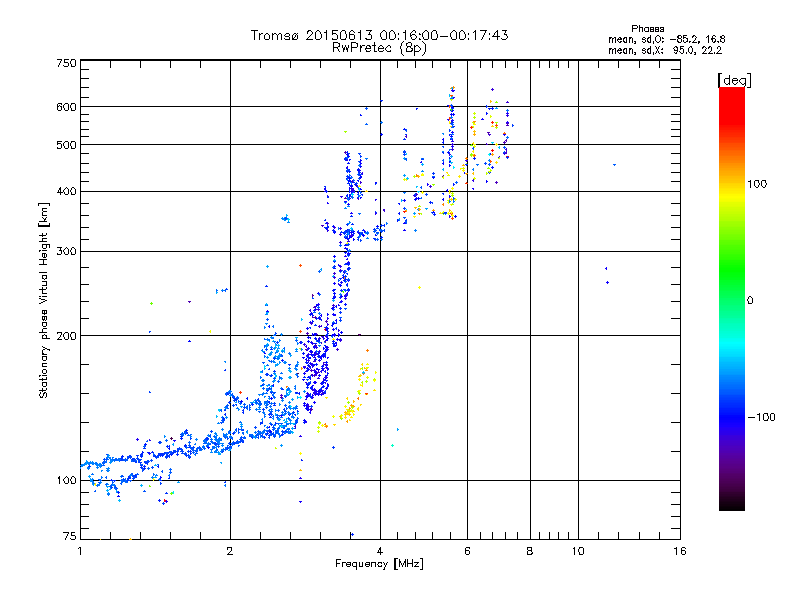Image resolution: width=800 pixels, height=600 pixels.
Task: Click the colorbar tick label '100'
Action: point(757,184)
